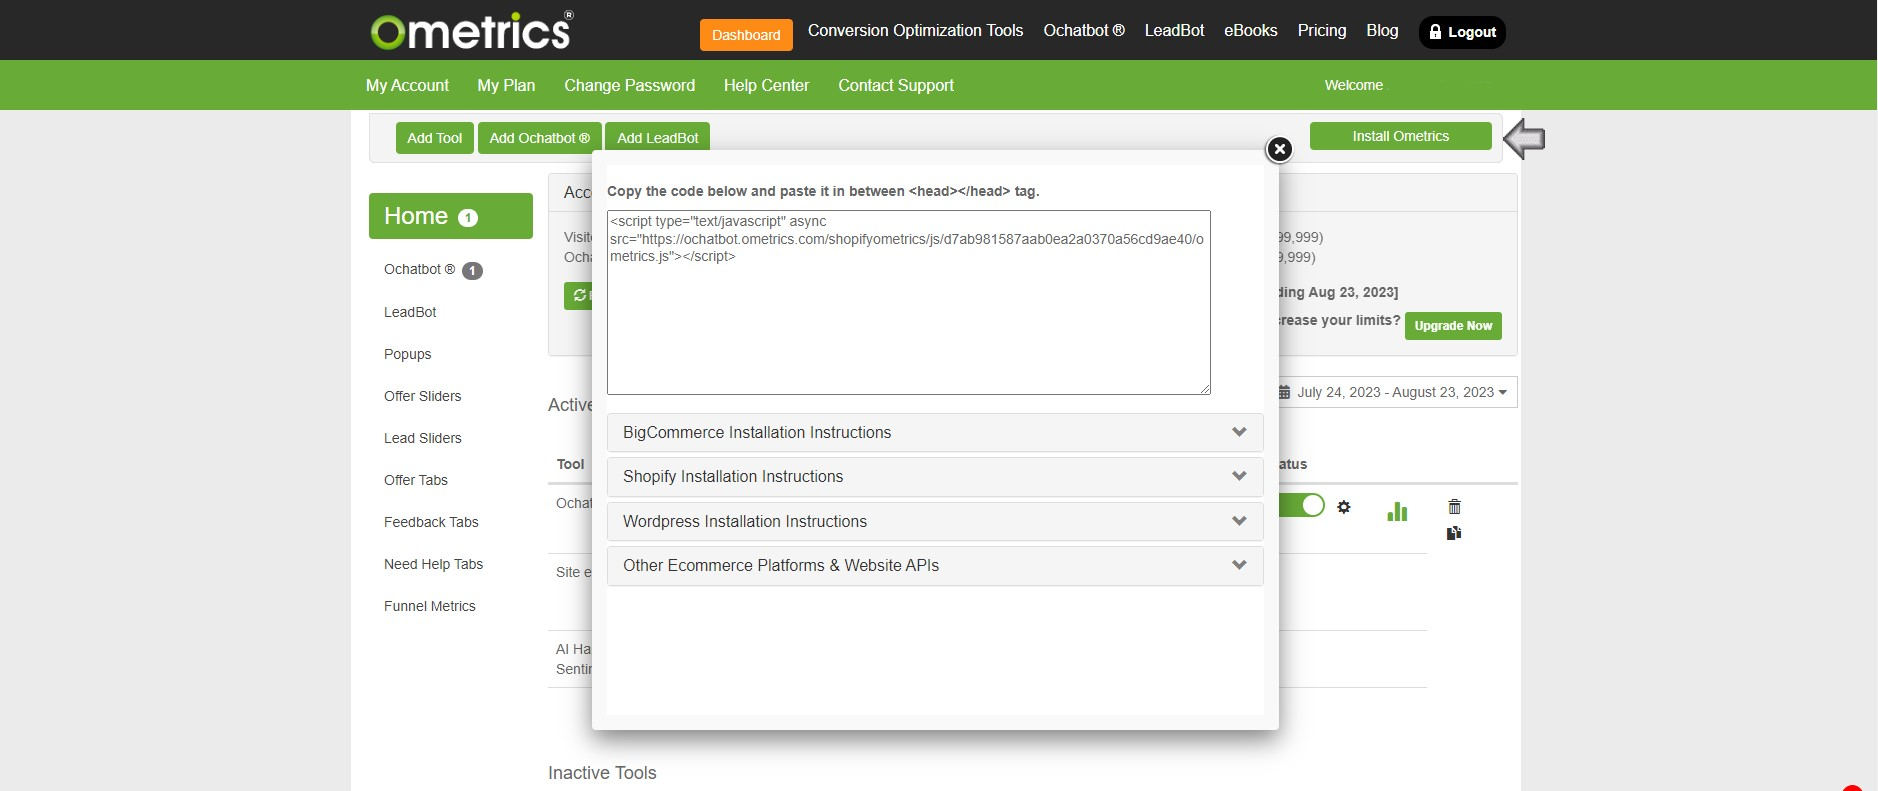Expand Shopify Installation Instructions
The height and width of the screenshot is (791, 1878).
tap(935, 477)
